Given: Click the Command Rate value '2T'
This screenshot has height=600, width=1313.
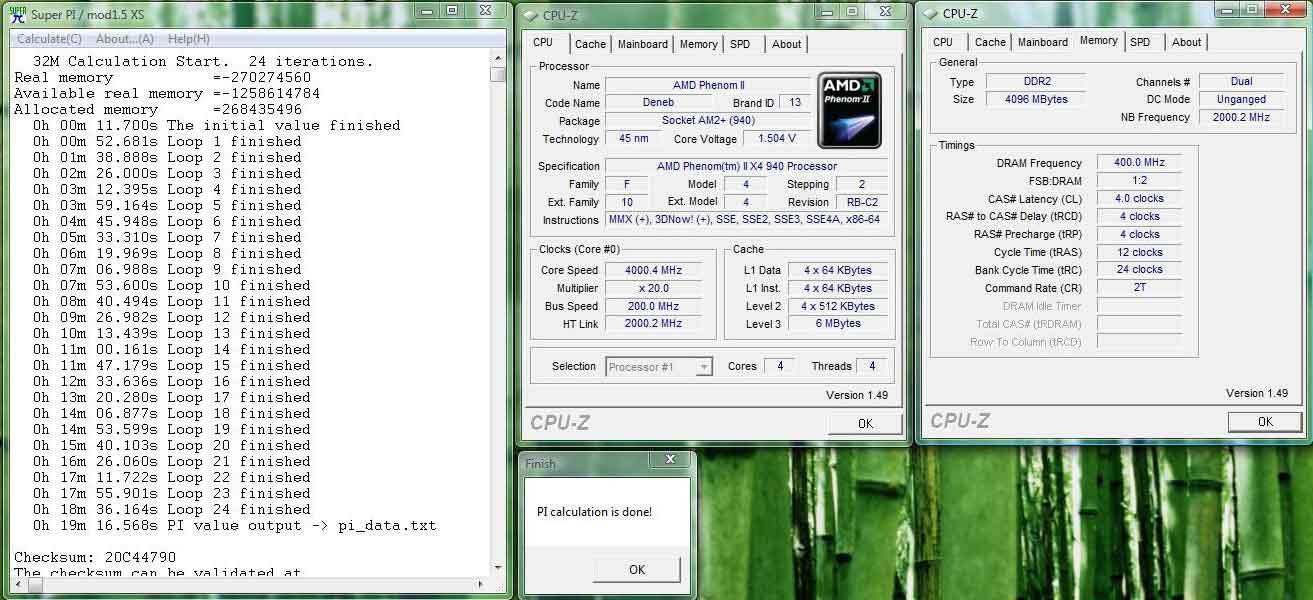Looking at the screenshot, I should [x=1140, y=288].
